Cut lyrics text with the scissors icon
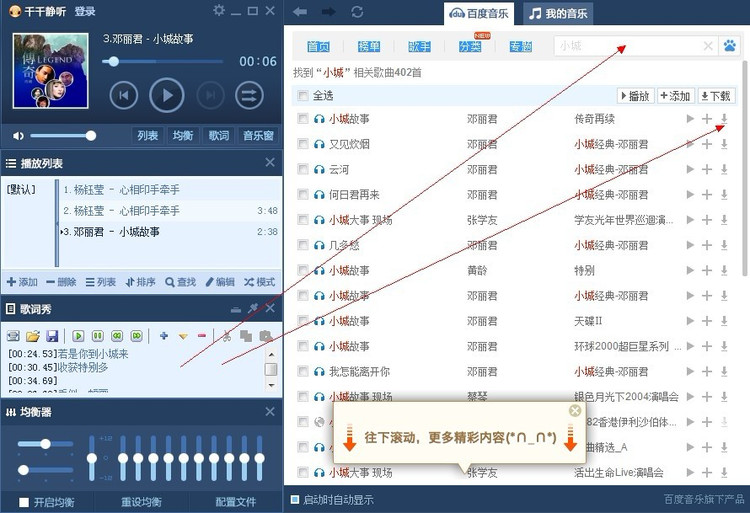Screen dimensions: 750x513 [x=227, y=336]
